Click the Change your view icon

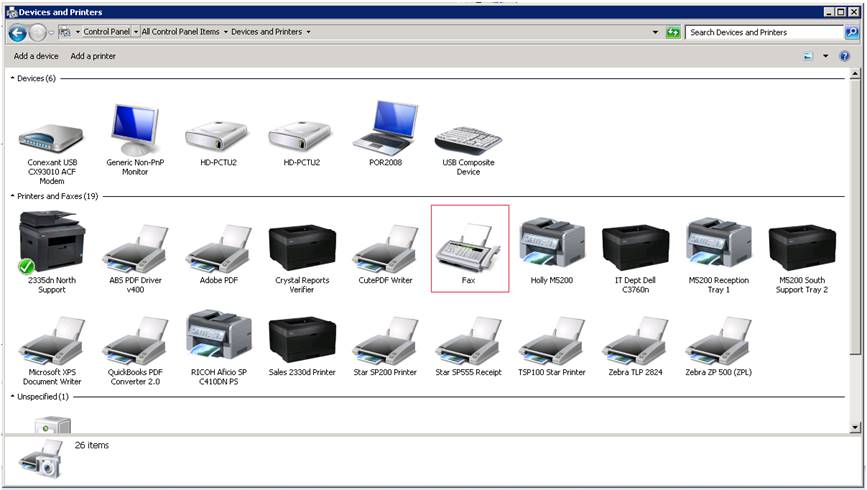(x=808, y=56)
